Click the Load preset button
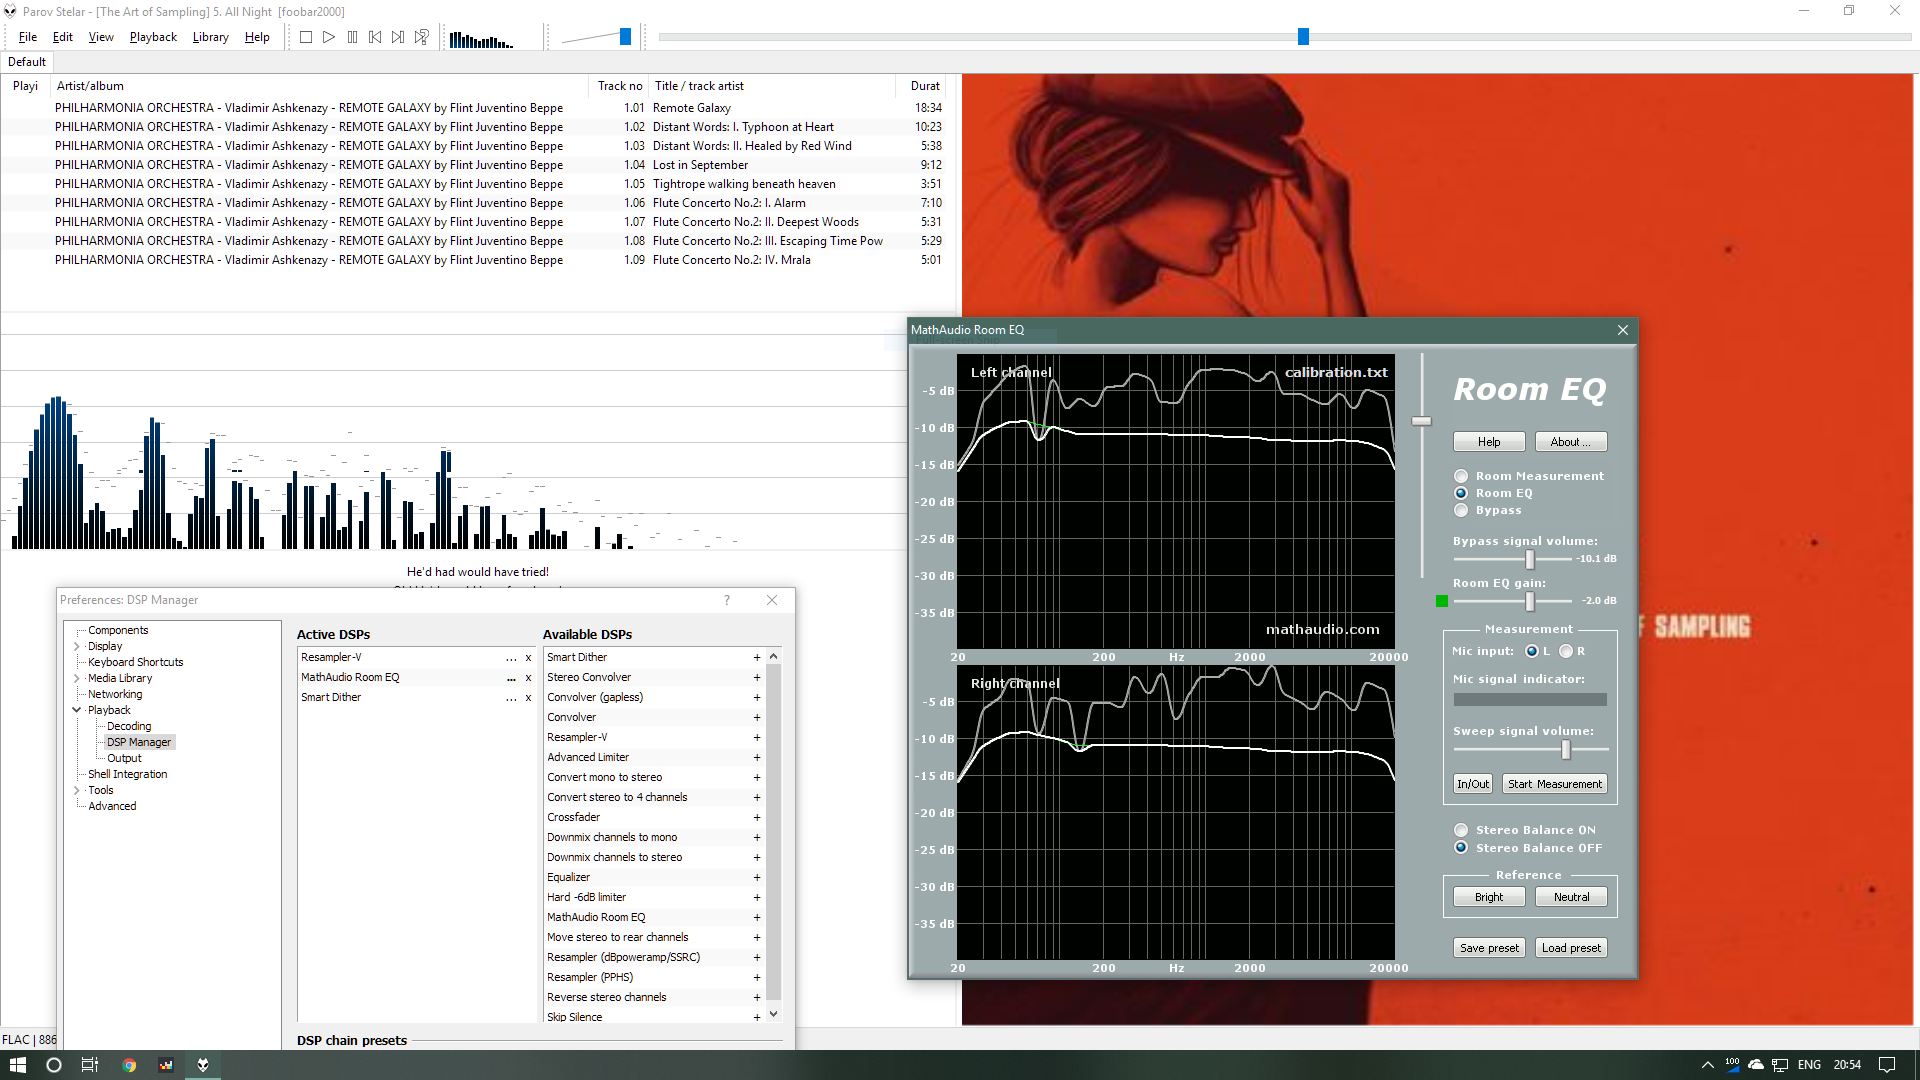 pos(1572,947)
